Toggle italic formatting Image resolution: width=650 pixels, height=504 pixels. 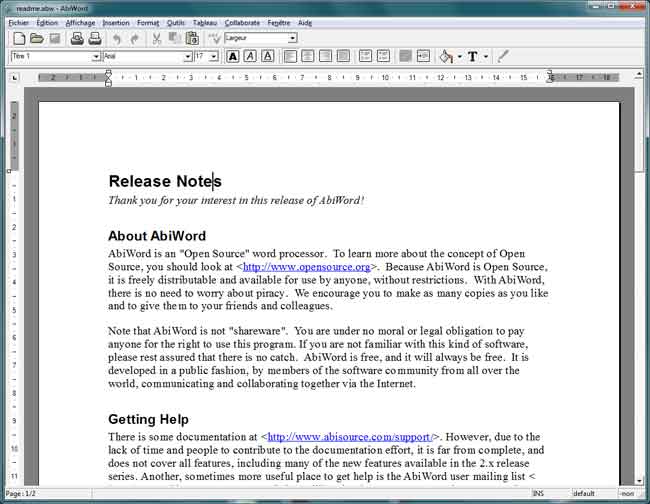[x=250, y=56]
